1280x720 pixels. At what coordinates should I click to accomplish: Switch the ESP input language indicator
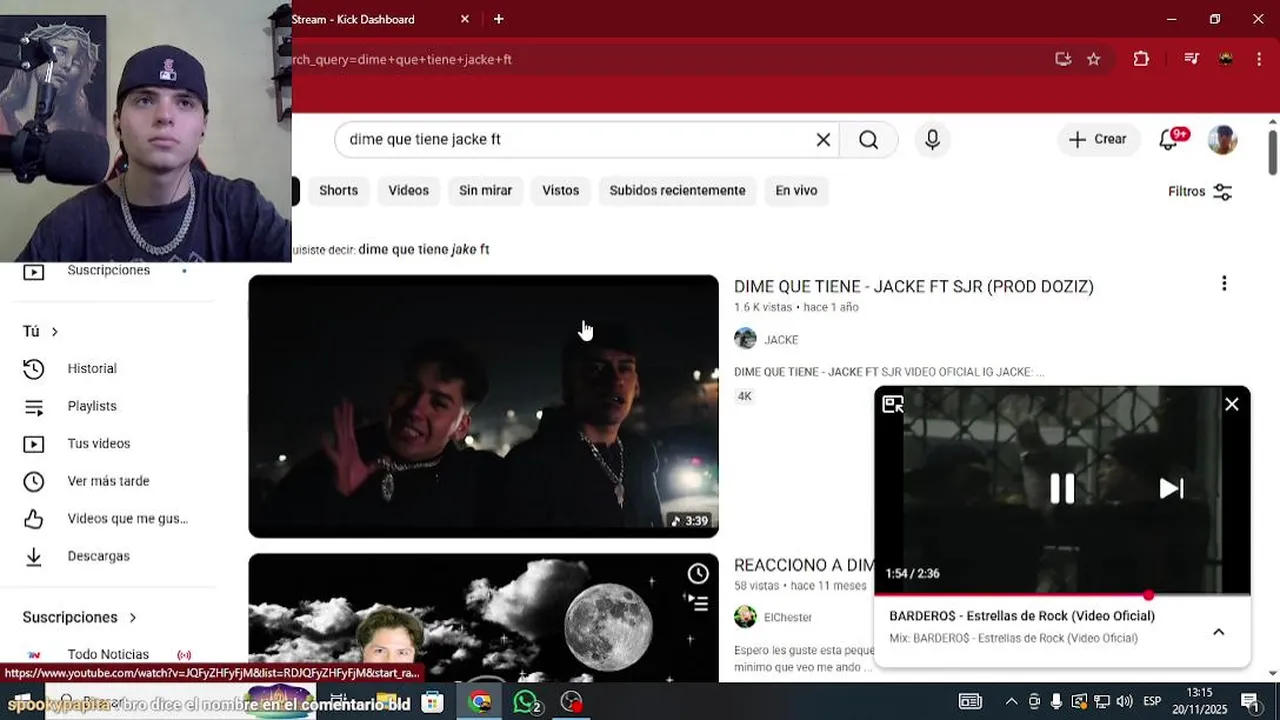tap(1152, 701)
